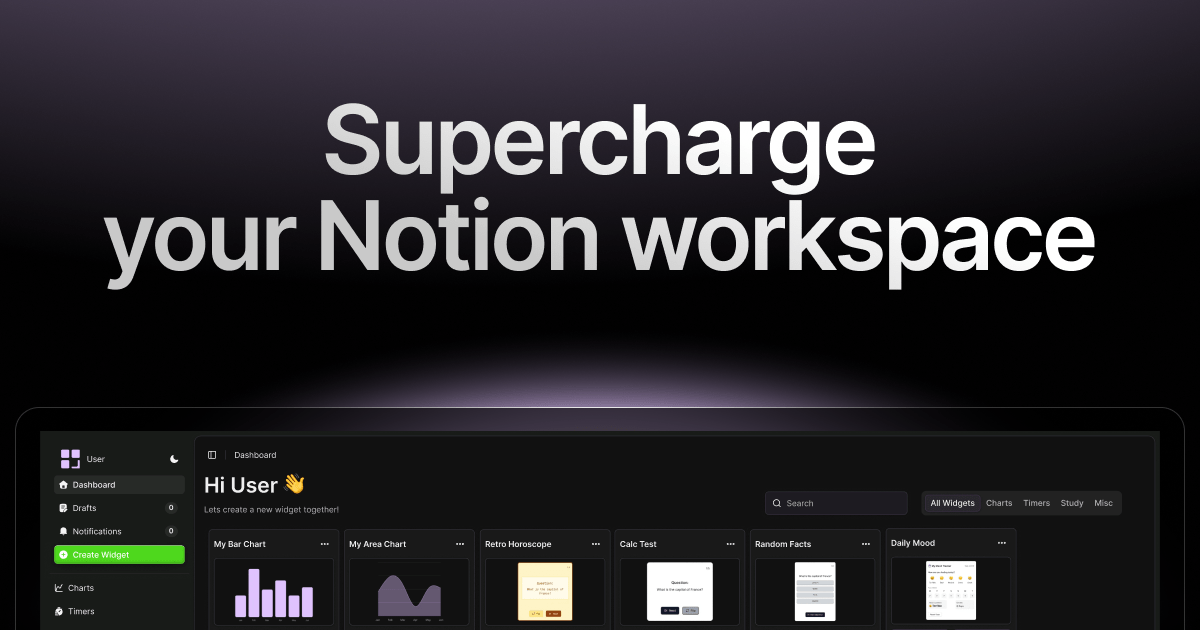Switch to the Charts filter tab
Viewport: 1200px width, 630px height.
click(999, 503)
